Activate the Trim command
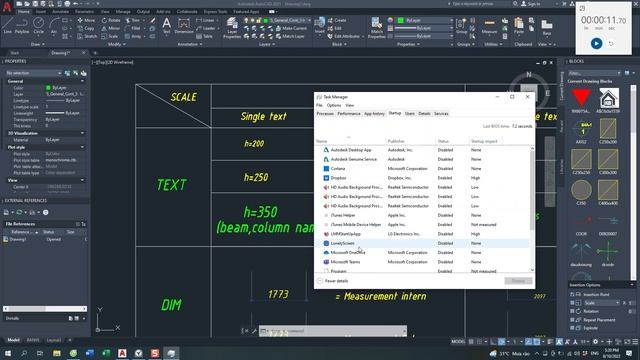640x360 pixels. [133, 20]
